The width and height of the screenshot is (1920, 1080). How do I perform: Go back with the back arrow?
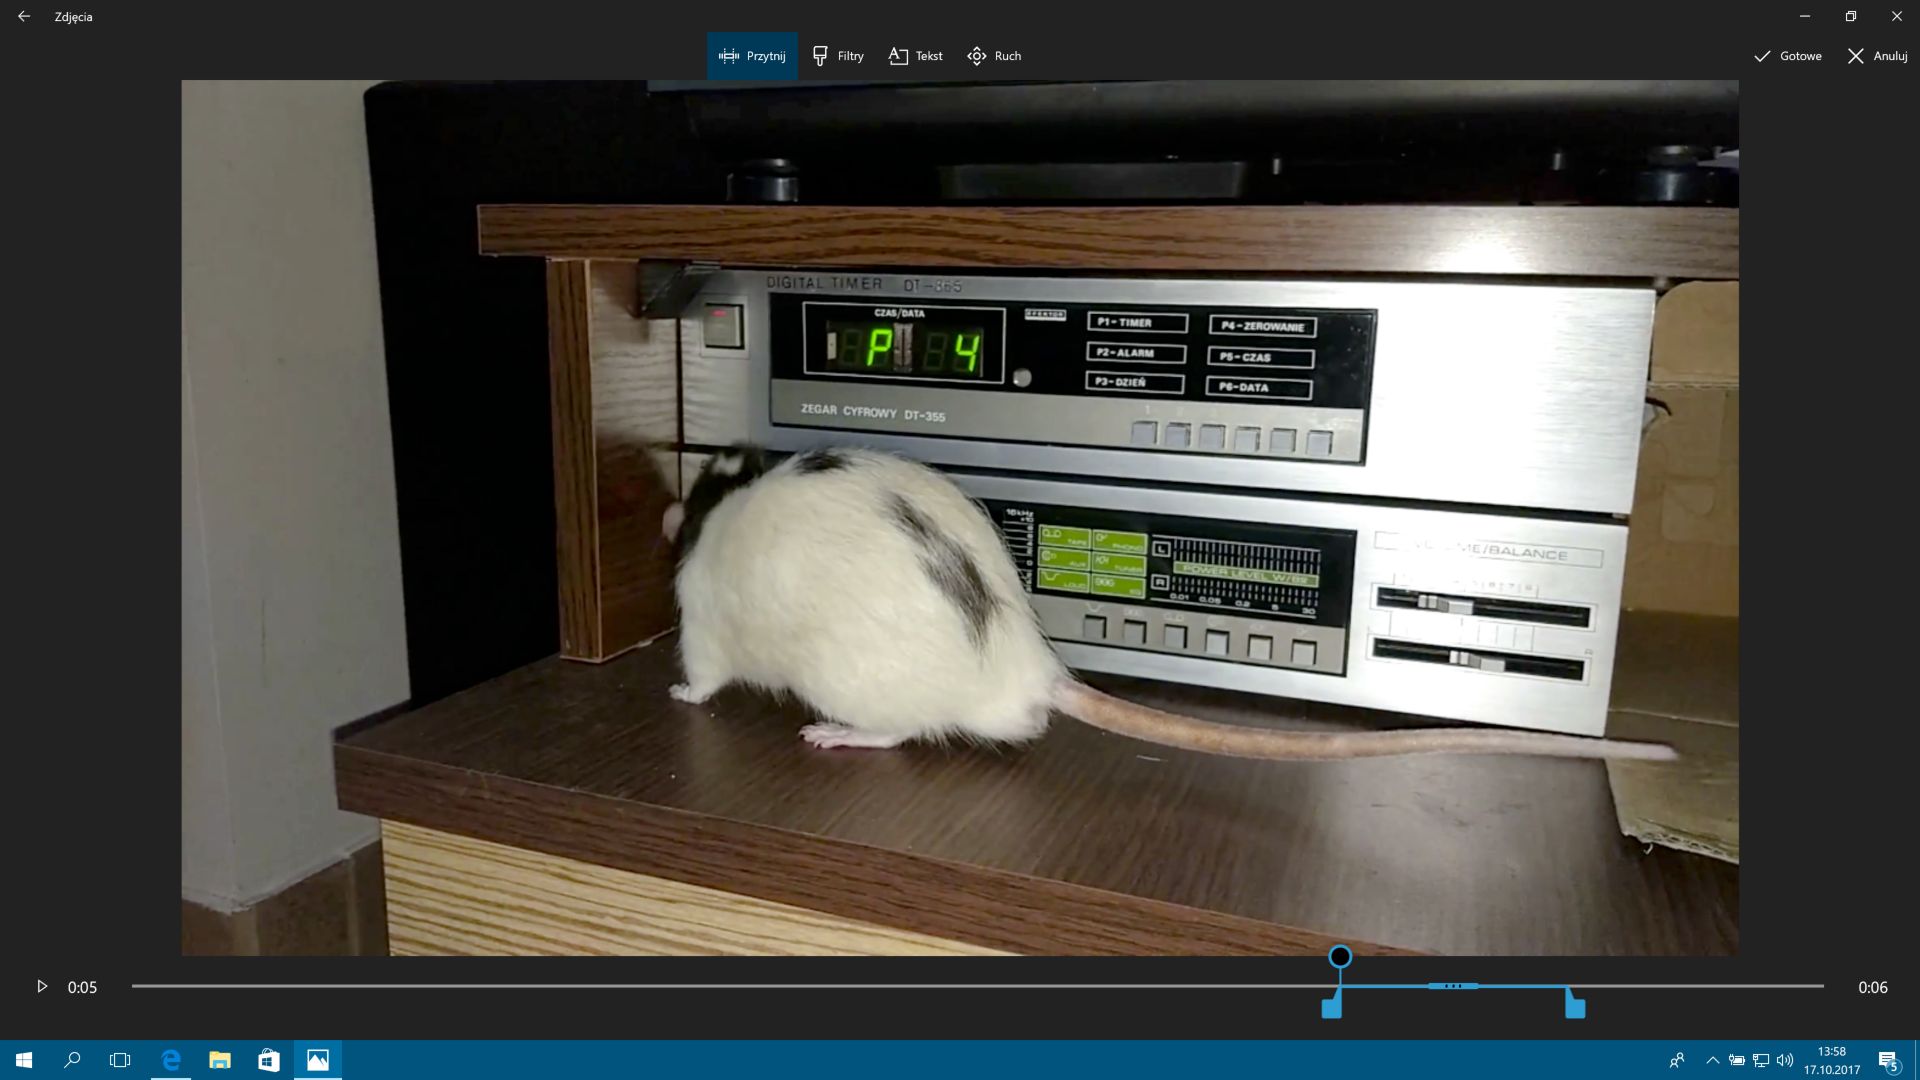[x=24, y=17]
